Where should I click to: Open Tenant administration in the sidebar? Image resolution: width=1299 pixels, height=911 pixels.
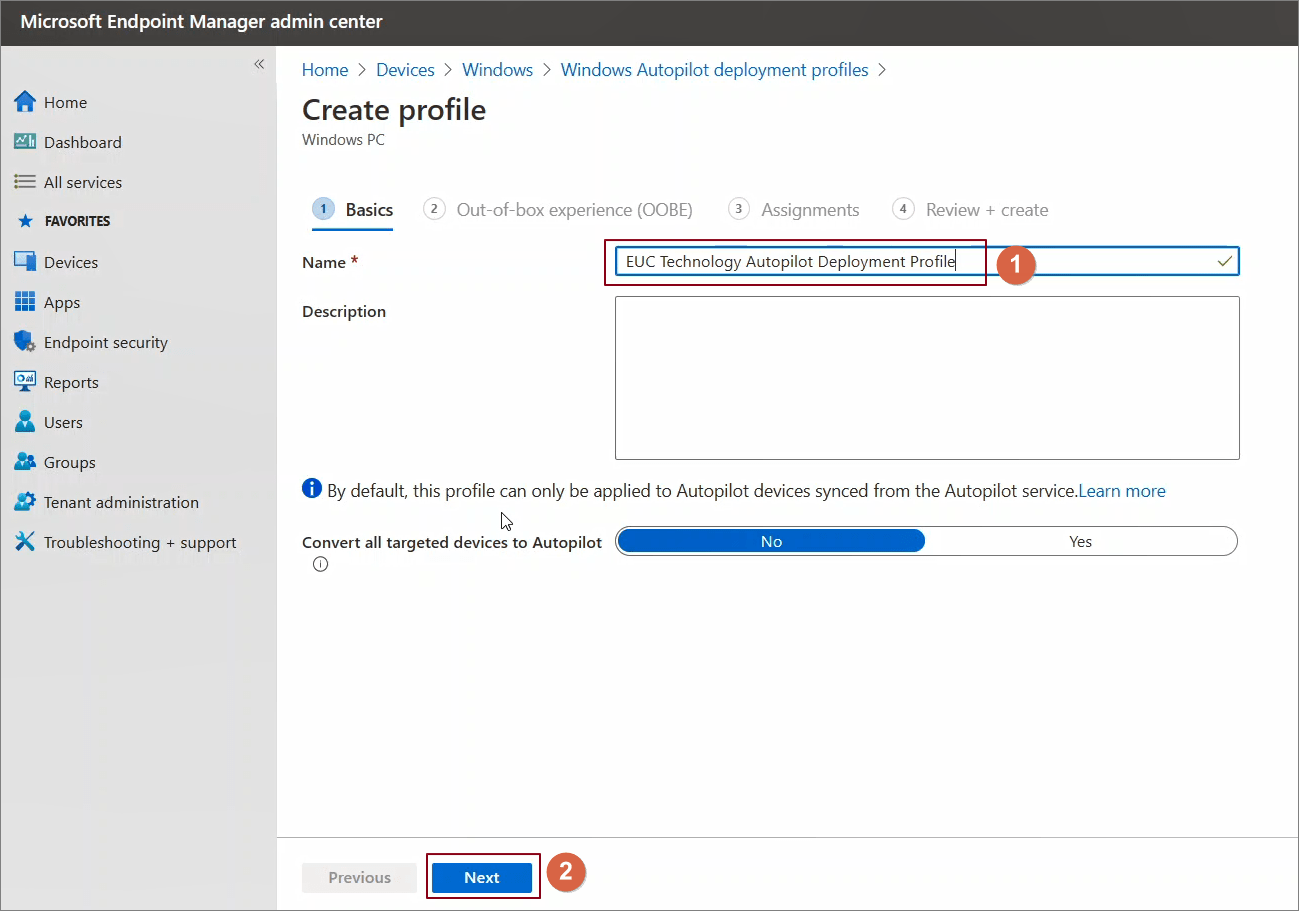coord(121,502)
